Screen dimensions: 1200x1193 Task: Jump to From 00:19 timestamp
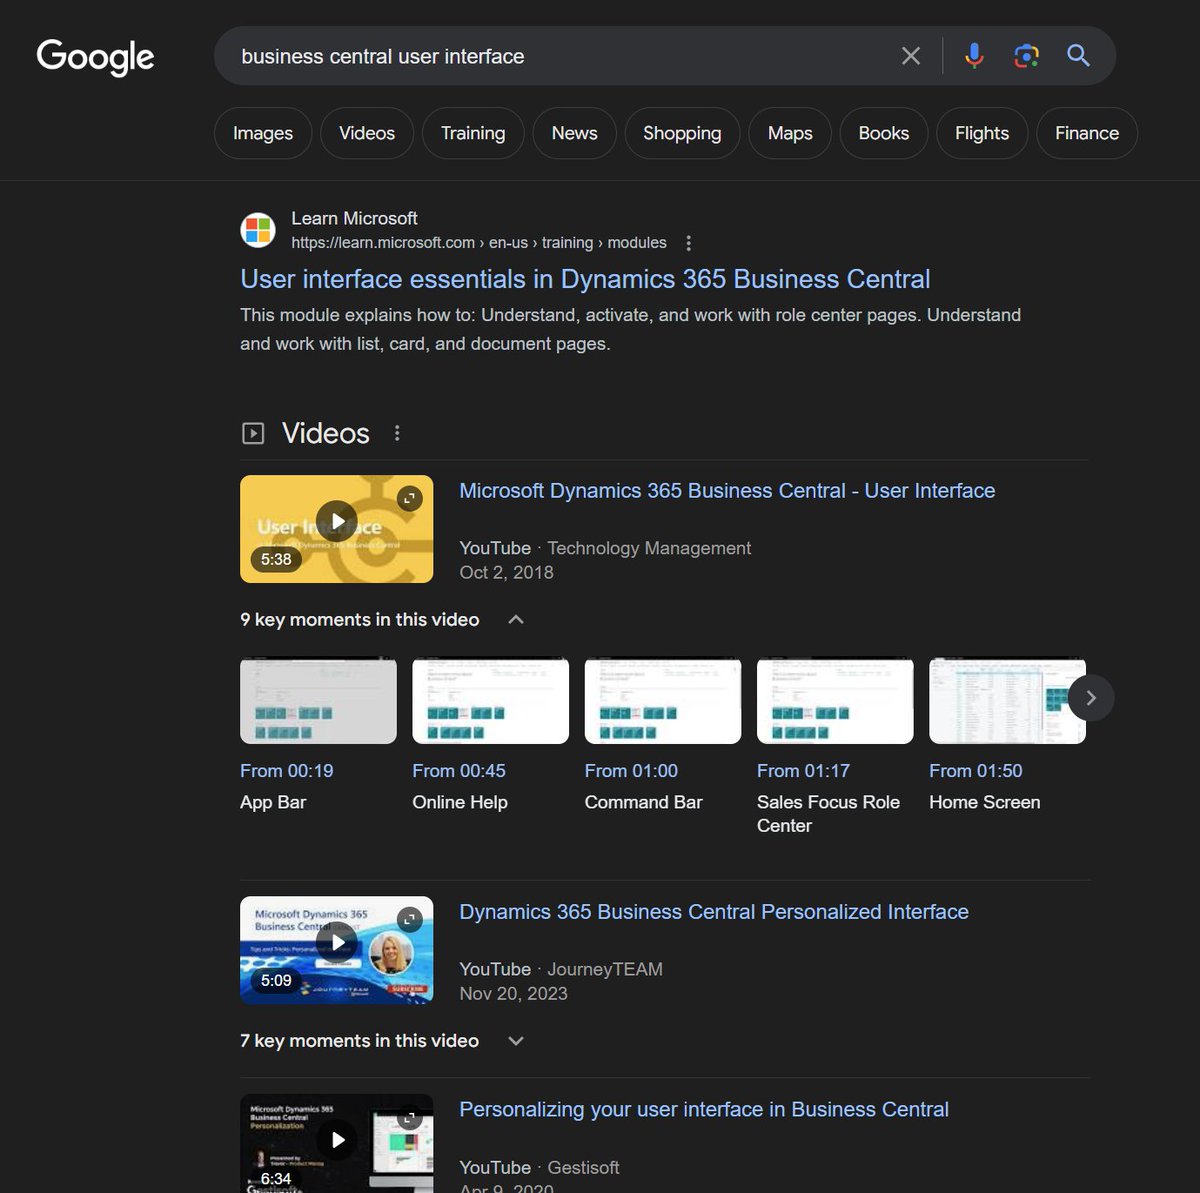(x=287, y=771)
